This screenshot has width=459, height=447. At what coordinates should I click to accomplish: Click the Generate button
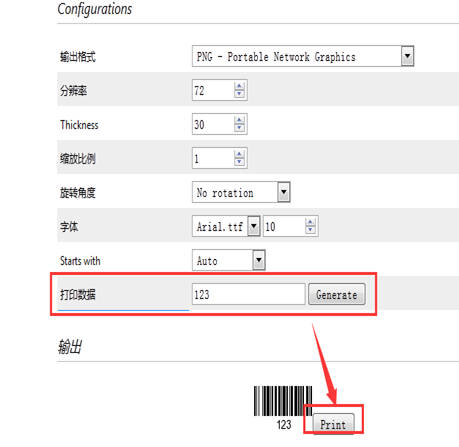[x=337, y=294]
